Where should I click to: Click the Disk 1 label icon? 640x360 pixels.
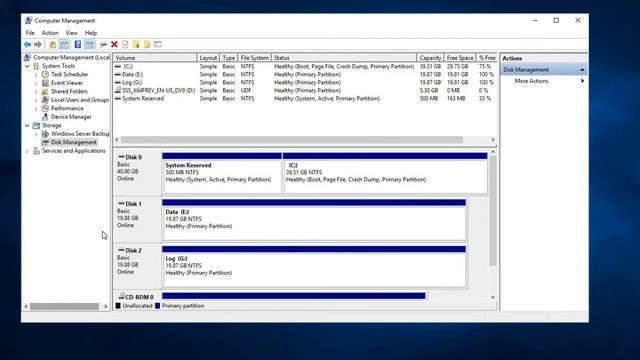click(x=121, y=203)
